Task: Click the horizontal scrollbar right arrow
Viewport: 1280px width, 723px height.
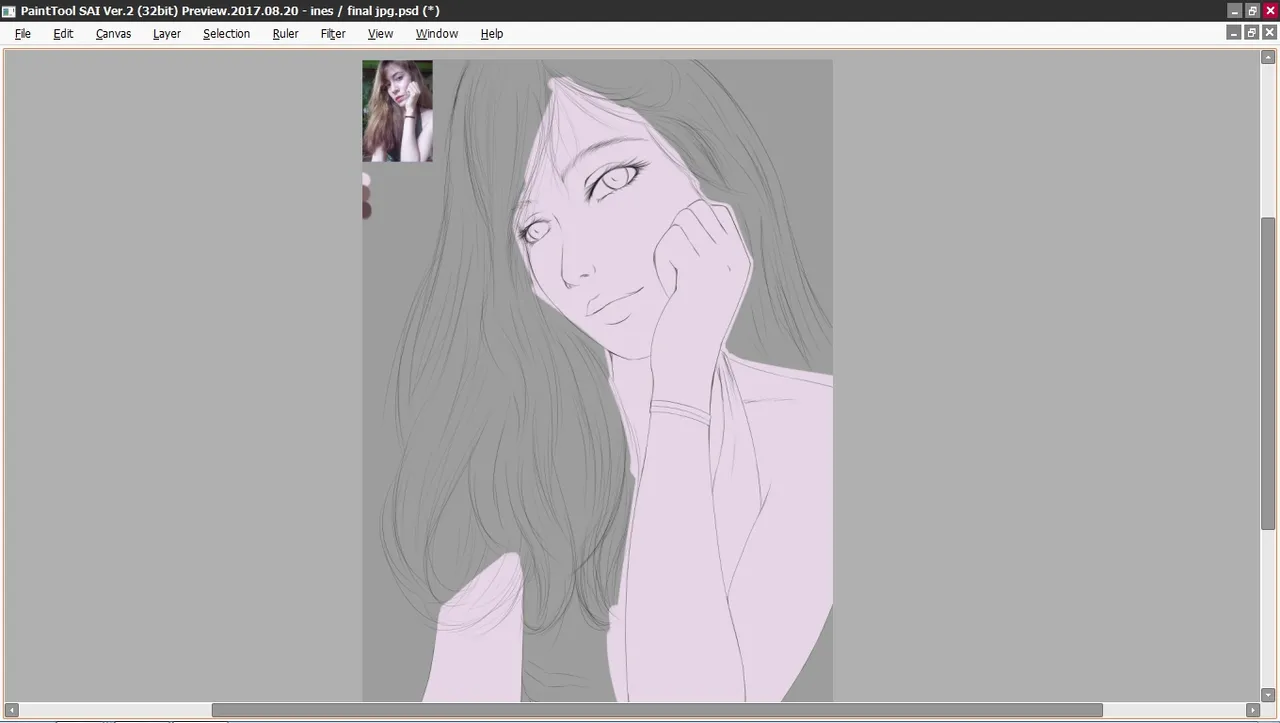Action: click(x=1254, y=710)
